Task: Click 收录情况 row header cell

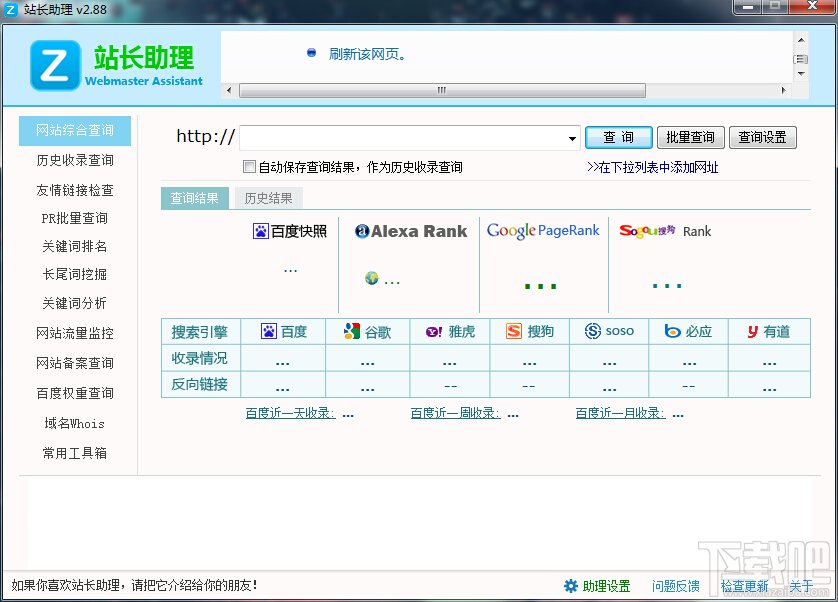Action: pyautogui.click(x=201, y=358)
